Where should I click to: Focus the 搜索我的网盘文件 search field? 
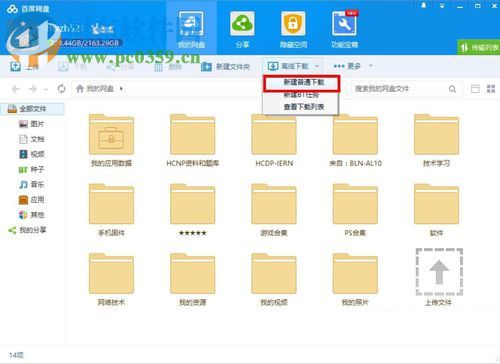point(400,89)
